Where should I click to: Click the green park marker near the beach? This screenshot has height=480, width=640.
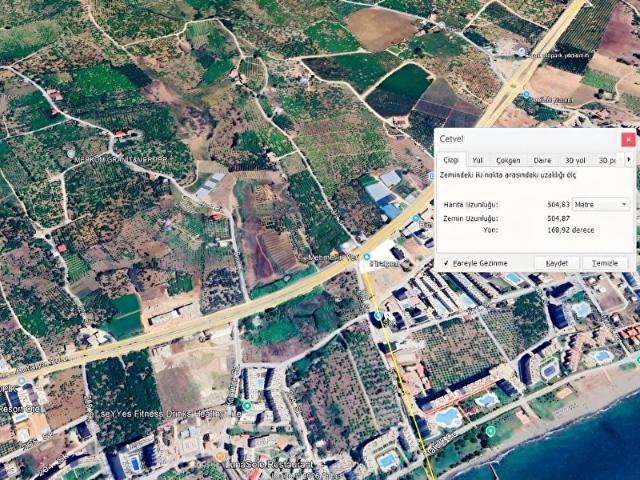click(x=491, y=431)
